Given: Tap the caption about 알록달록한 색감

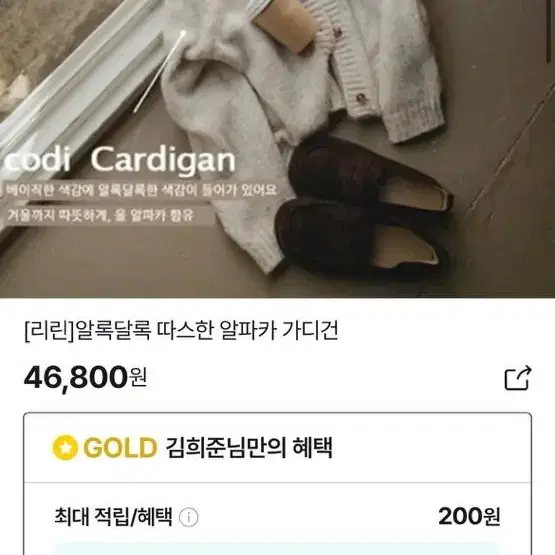Looking at the screenshot, I should [x=141, y=190].
